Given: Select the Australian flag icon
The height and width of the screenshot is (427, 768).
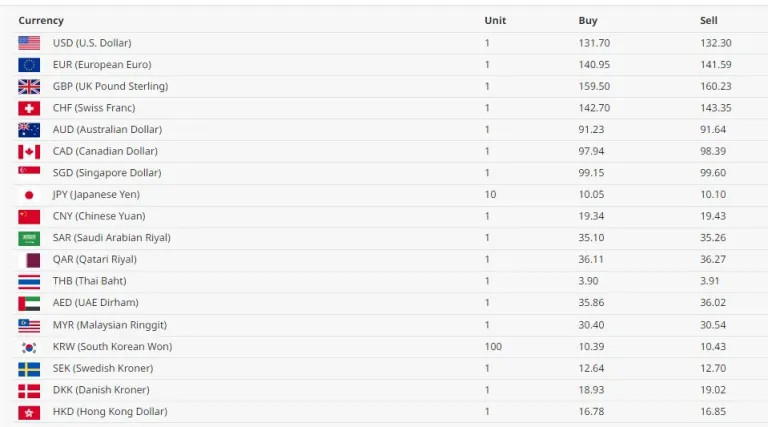Looking at the screenshot, I should click(x=29, y=130).
